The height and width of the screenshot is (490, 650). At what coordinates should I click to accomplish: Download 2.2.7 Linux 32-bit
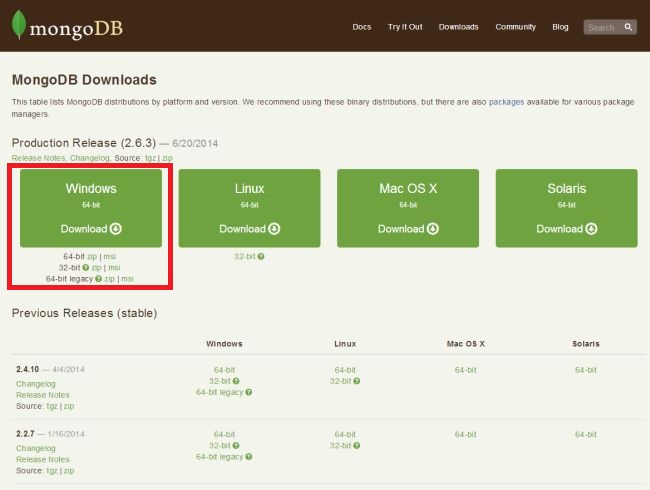coord(340,446)
